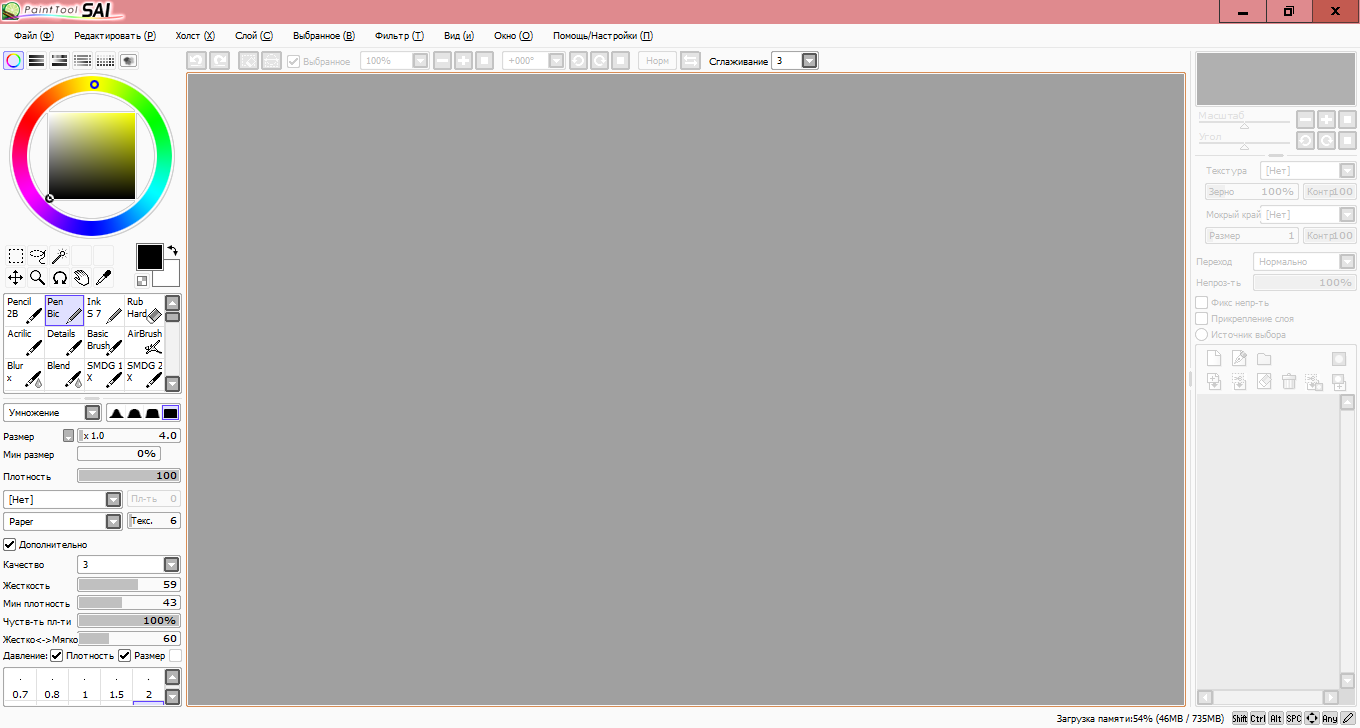Swap foreground and background colors arrow
This screenshot has height=728, width=1360.
coord(172,250)
